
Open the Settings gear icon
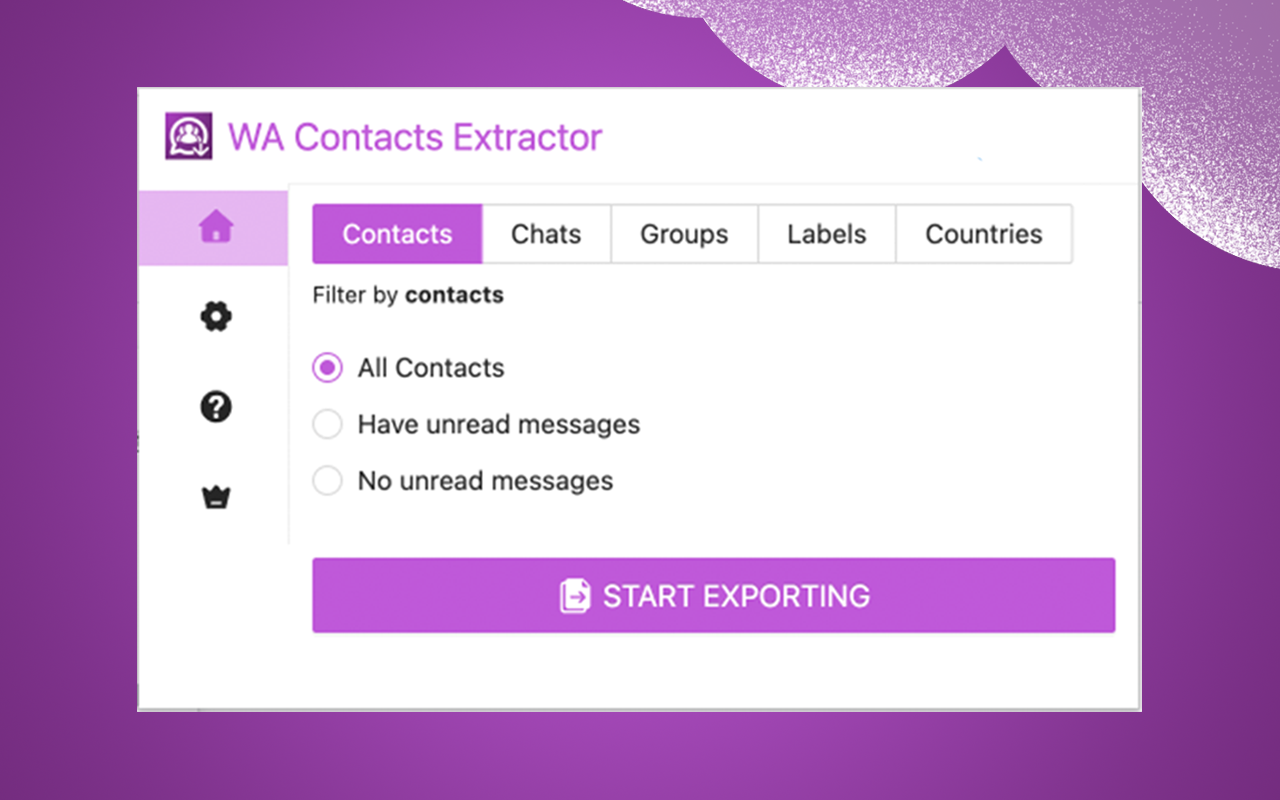(x=214, y=316)
